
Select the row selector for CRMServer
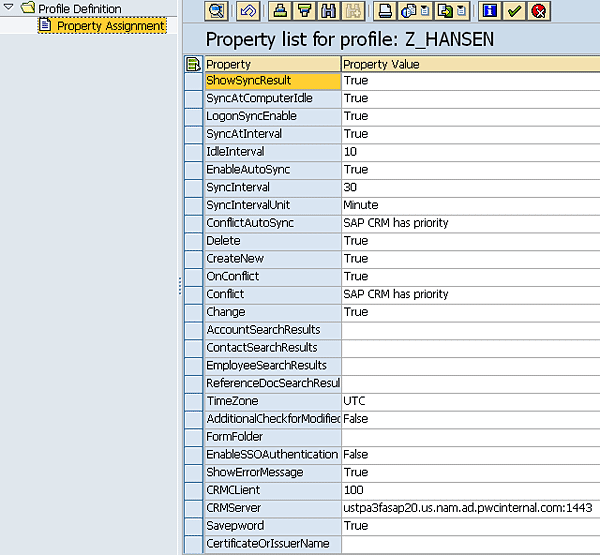193,508
